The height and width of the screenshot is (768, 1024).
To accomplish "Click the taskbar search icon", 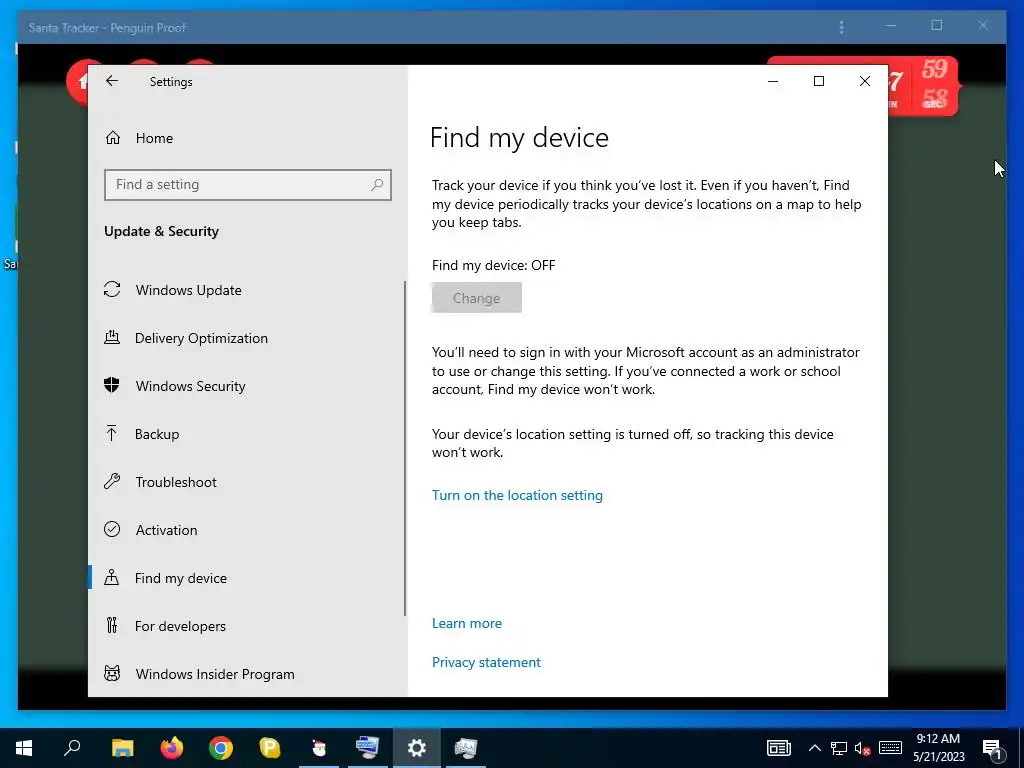I will [x=72, y=748].
